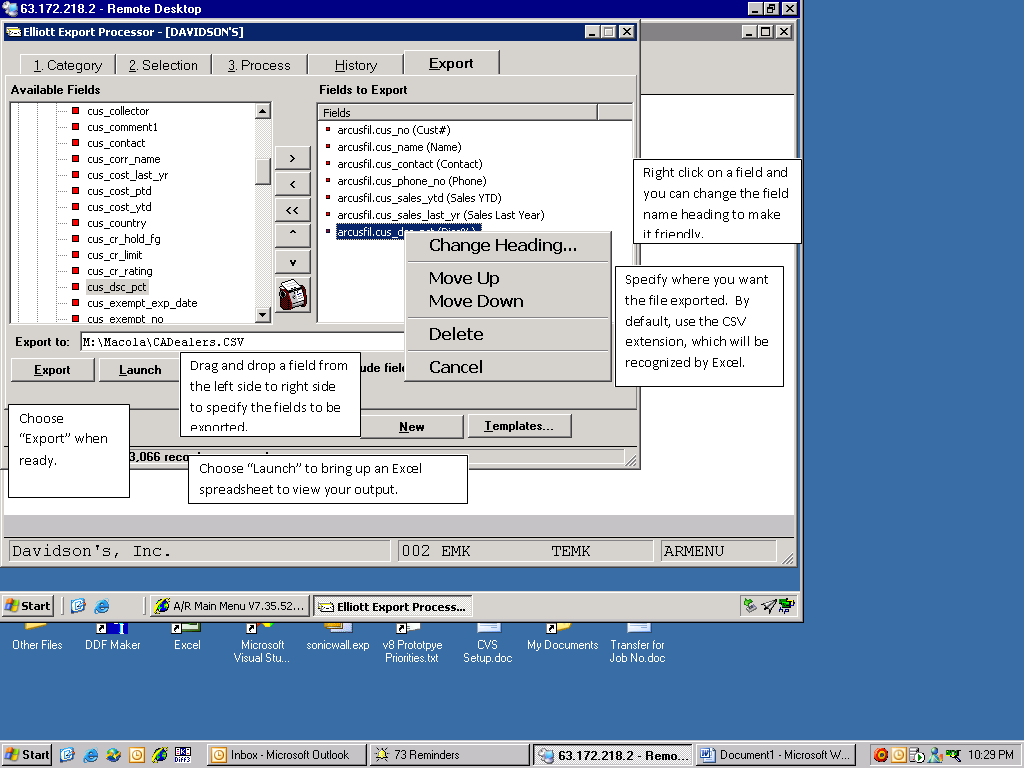Click Show Desktop icon in the remote desktop taskbar
The width and height of the screenshot is (1024, 768).
click(x=78, y=606)
